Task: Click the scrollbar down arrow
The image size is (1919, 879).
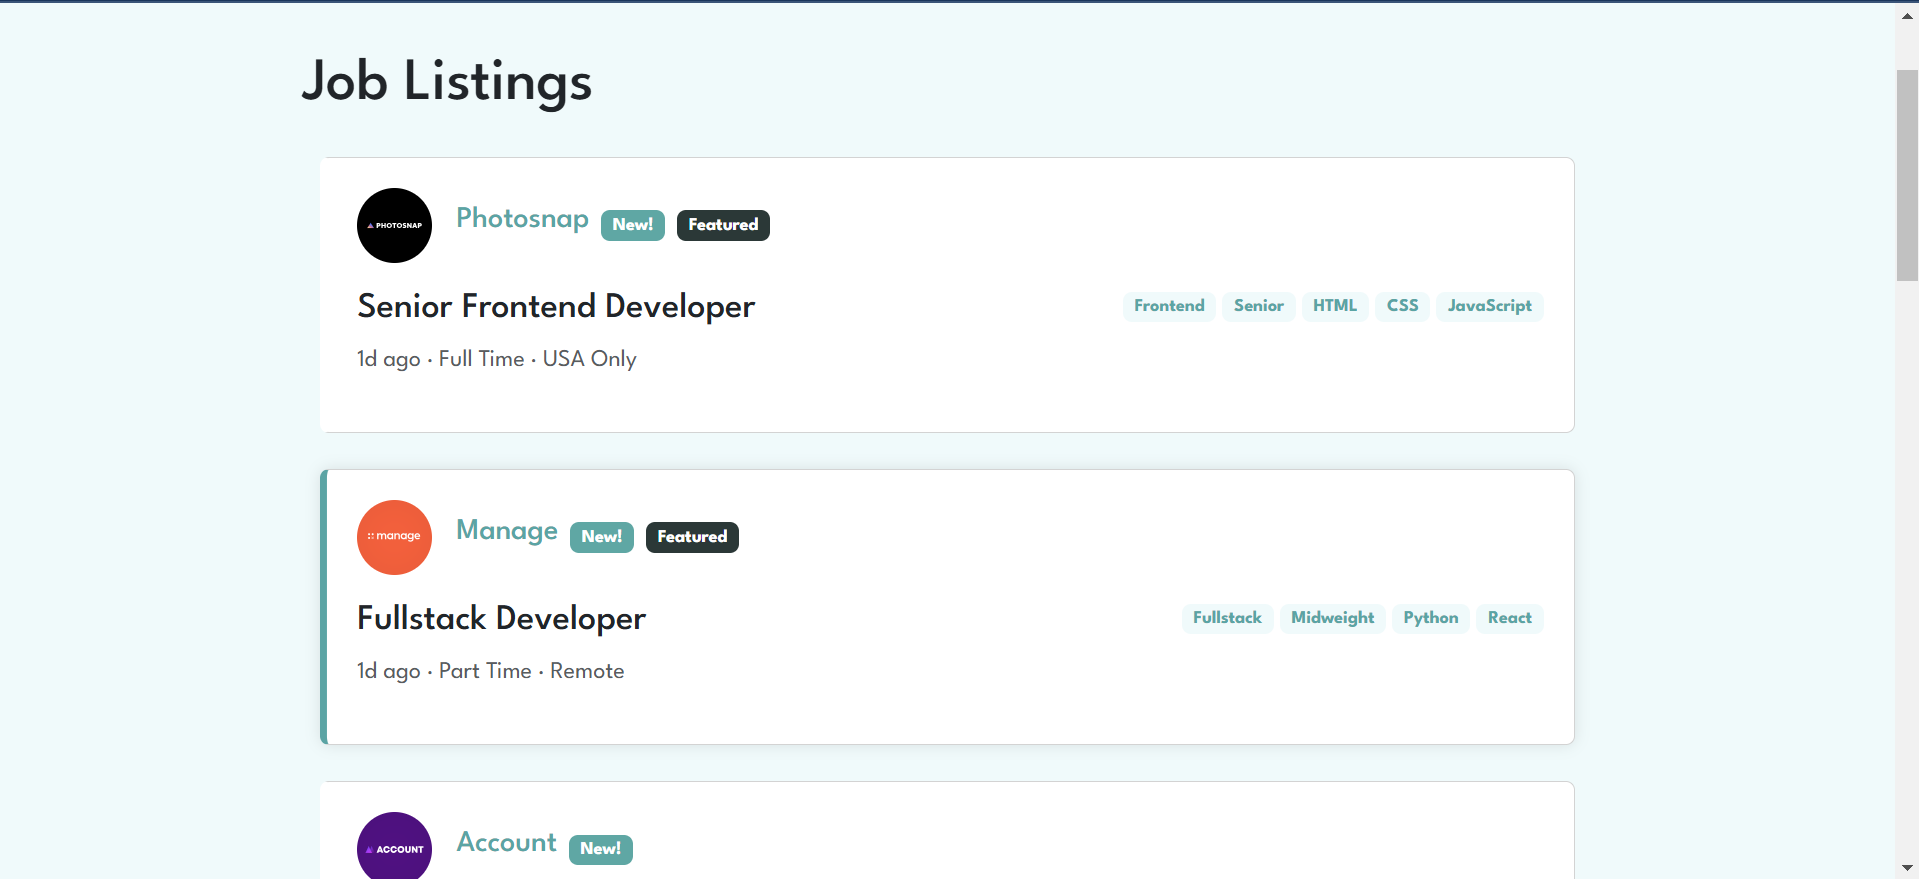Action: pos(1907,868)
